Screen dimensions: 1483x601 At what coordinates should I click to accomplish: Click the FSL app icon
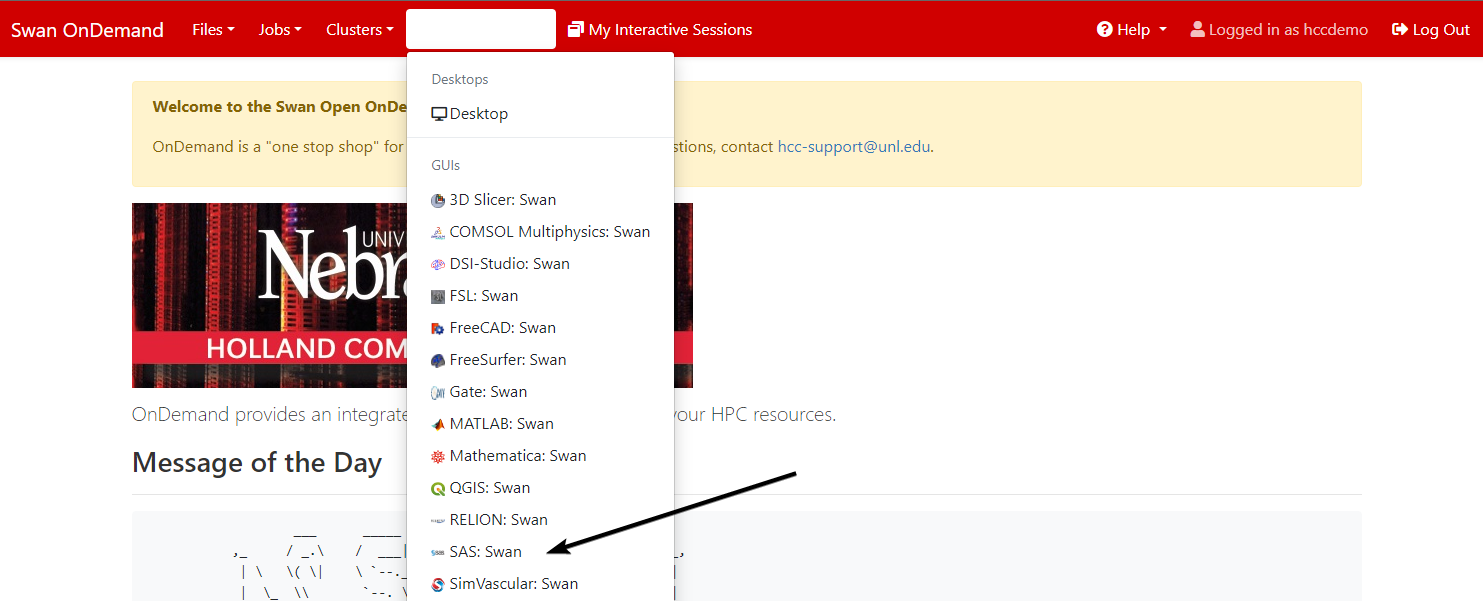click(438, 296)
